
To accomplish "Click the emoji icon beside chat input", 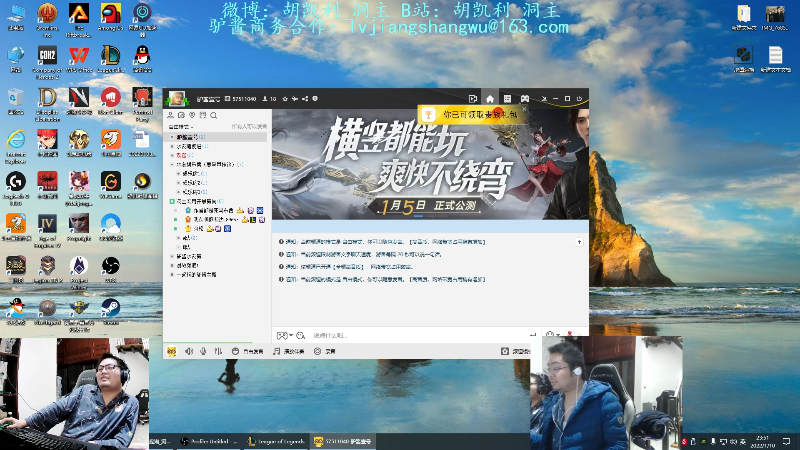I will [301, 335].
